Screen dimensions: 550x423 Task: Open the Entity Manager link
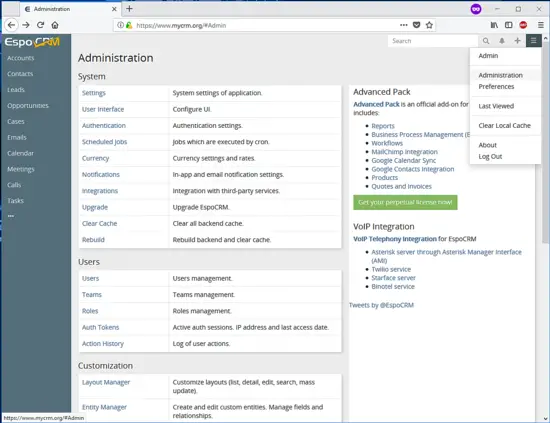click(104, 407)
